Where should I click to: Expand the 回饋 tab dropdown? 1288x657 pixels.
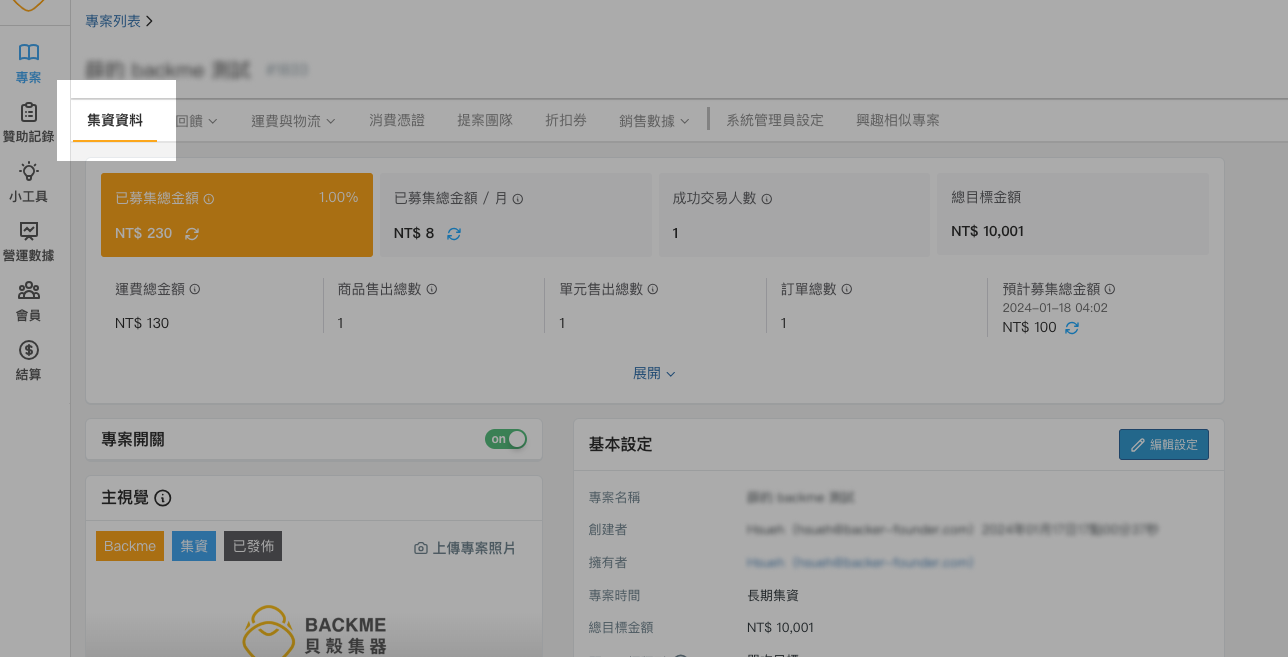[x=197, y=121]
